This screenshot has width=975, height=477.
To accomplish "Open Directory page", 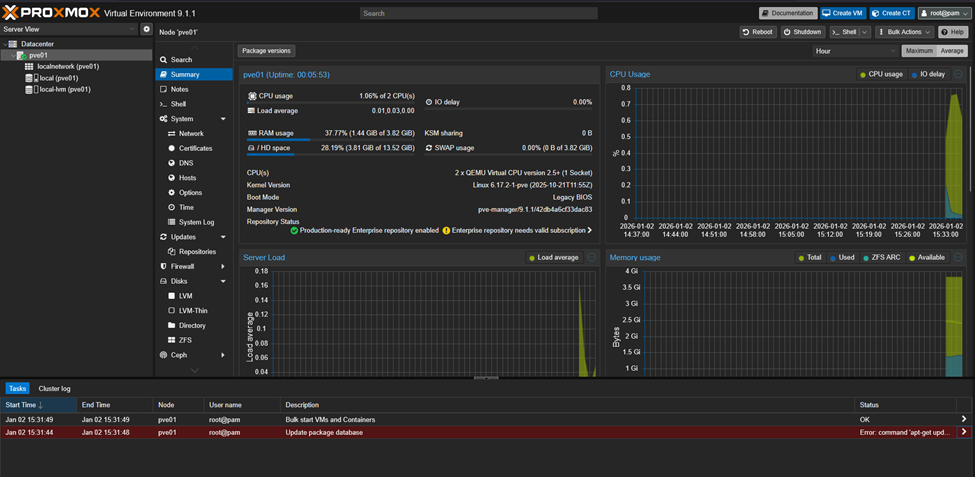I will click(x=194, y=325).
